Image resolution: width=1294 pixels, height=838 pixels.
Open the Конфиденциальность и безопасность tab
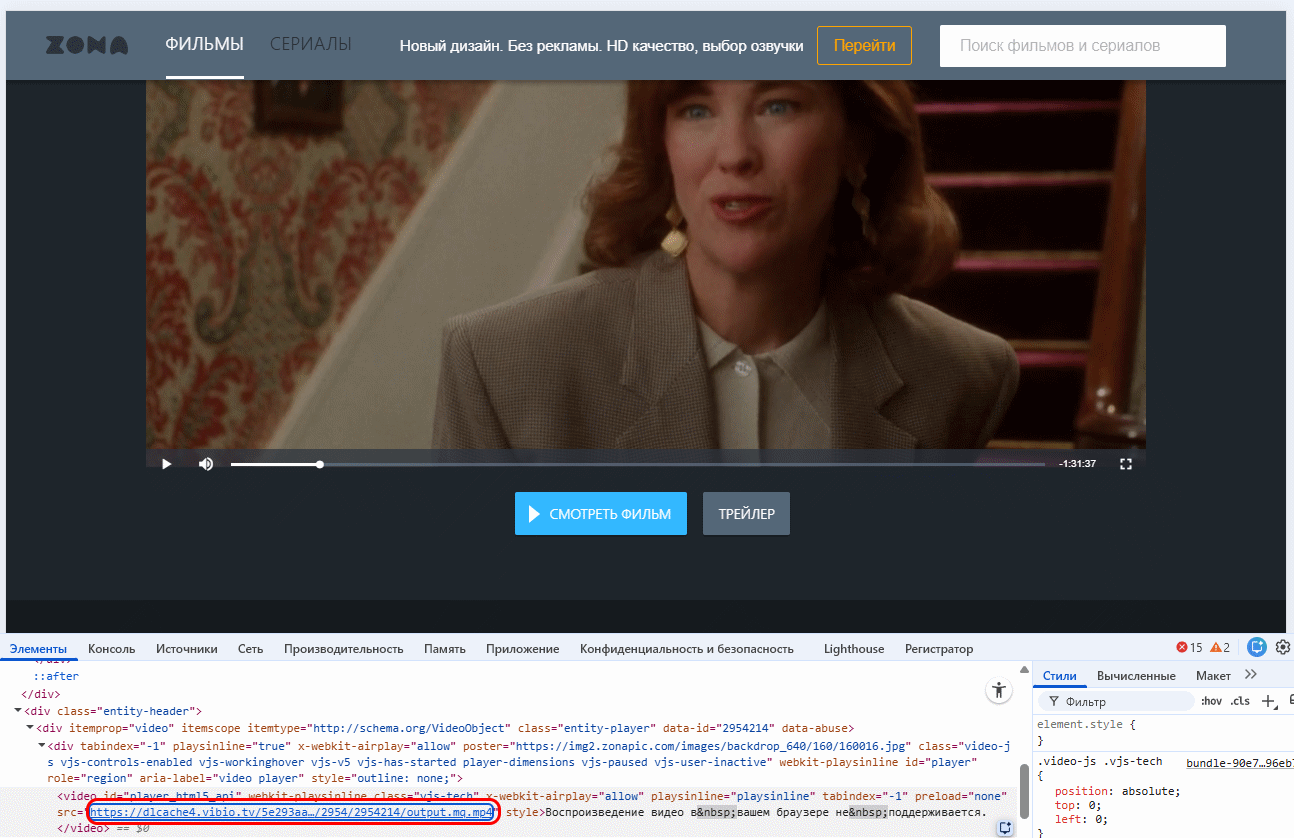point(687,649)
